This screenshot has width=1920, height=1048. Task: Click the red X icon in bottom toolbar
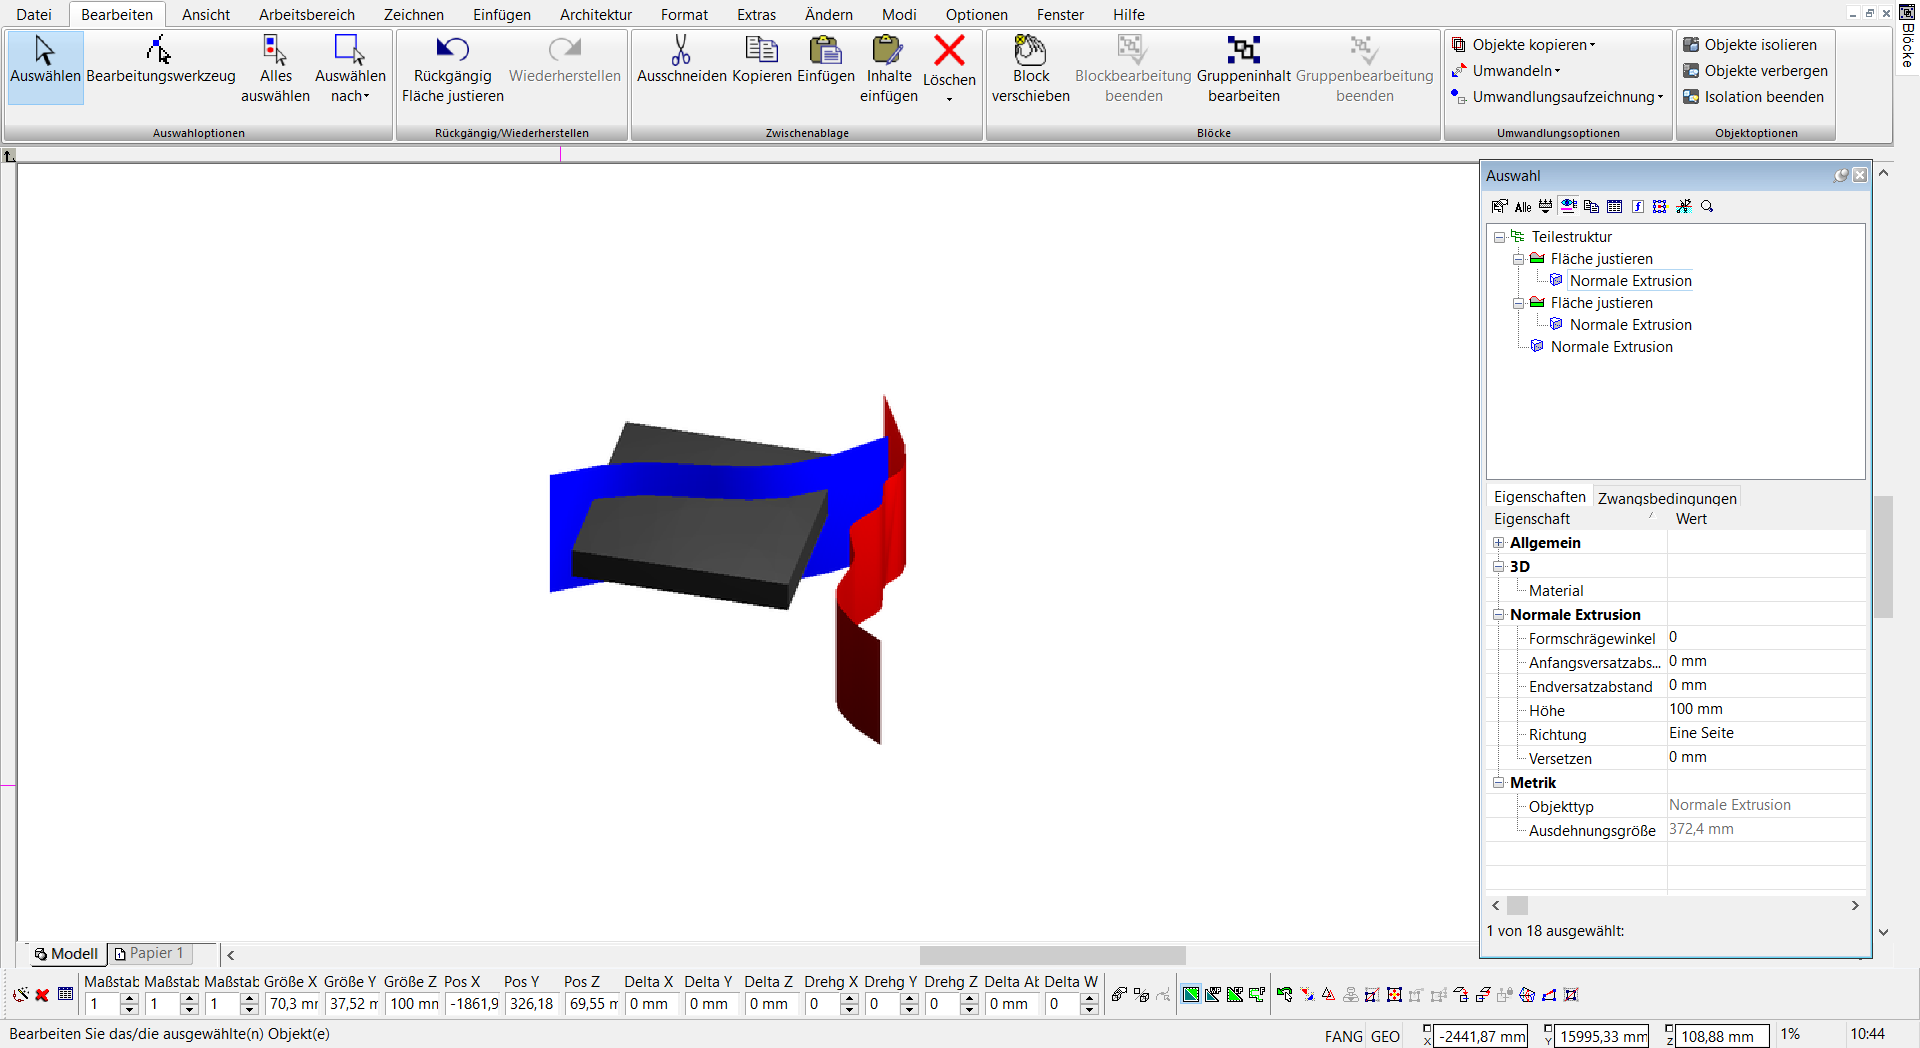point(42,995)
